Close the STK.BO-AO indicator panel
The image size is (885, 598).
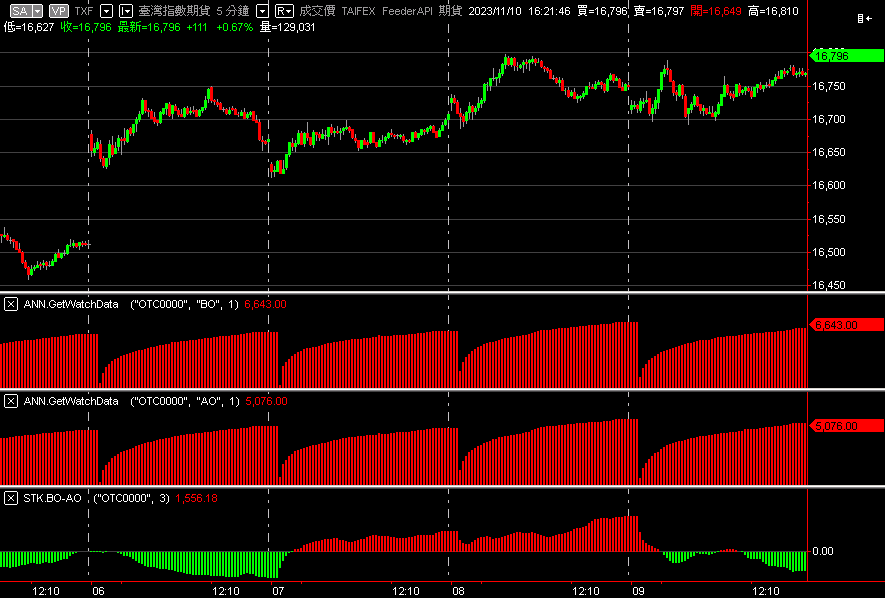click(x=11, y=499)
